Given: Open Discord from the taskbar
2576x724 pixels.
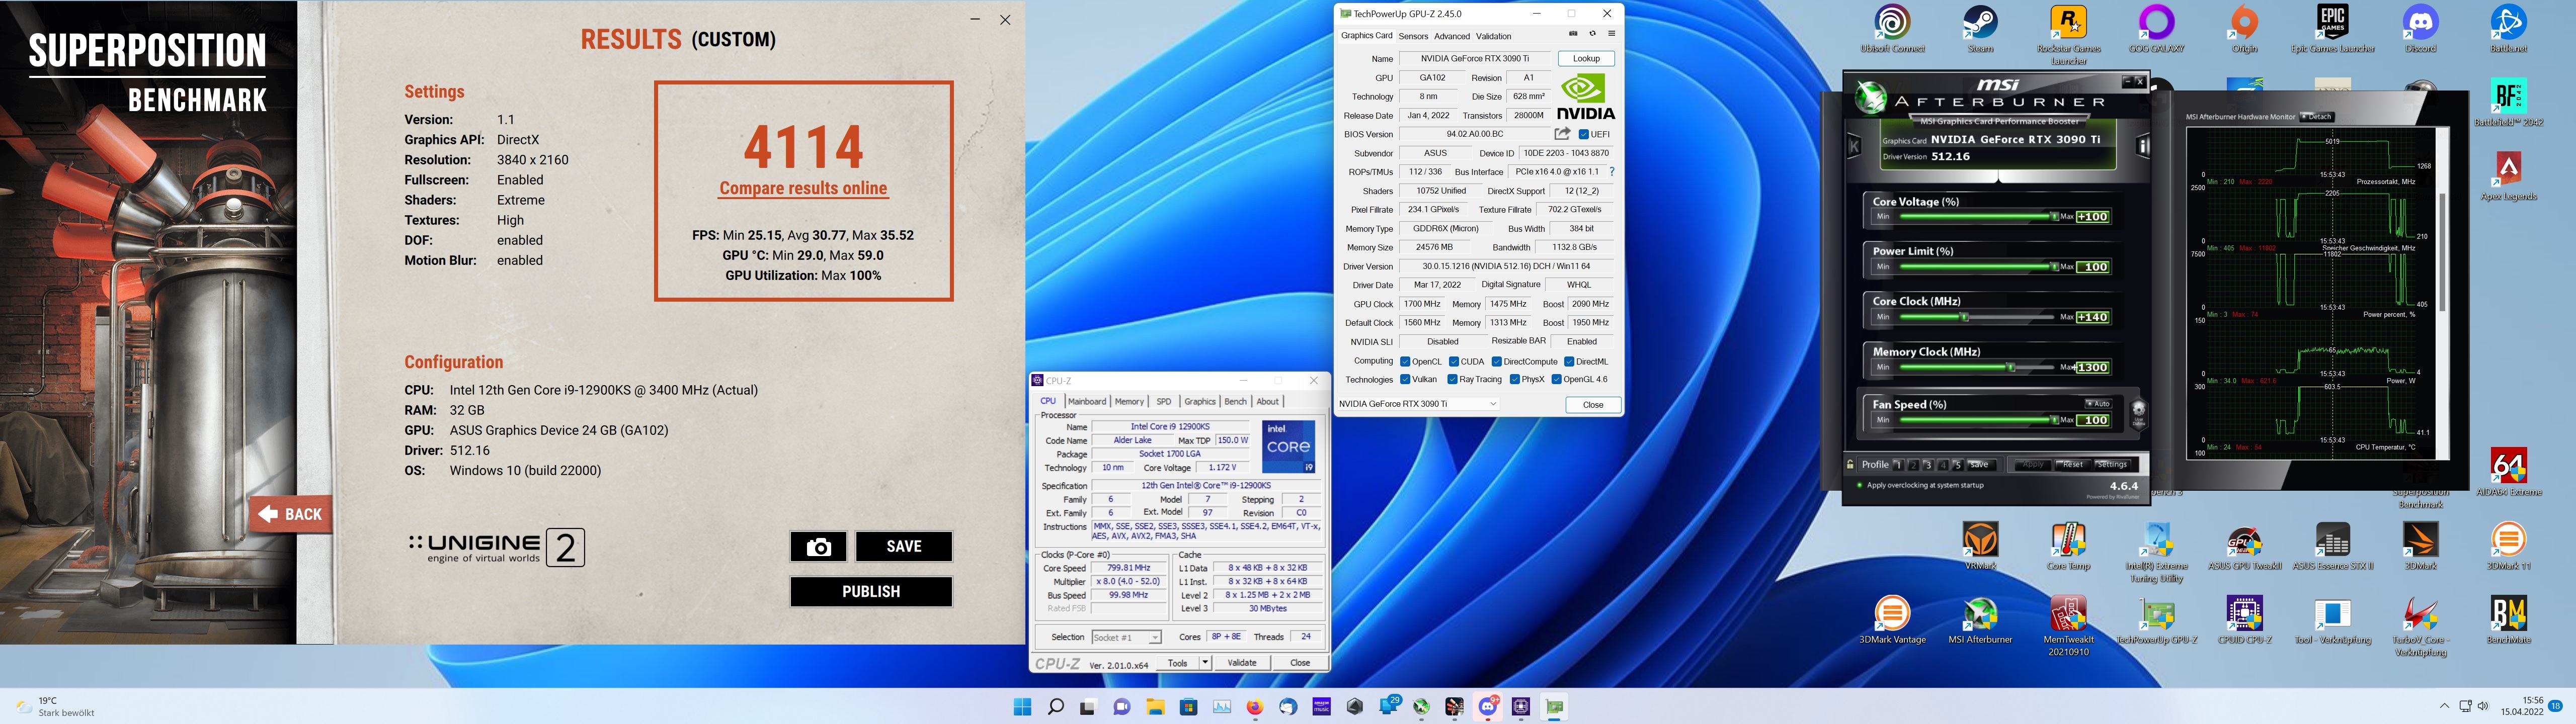Looking at the screenshot, I should (1488, 707).
